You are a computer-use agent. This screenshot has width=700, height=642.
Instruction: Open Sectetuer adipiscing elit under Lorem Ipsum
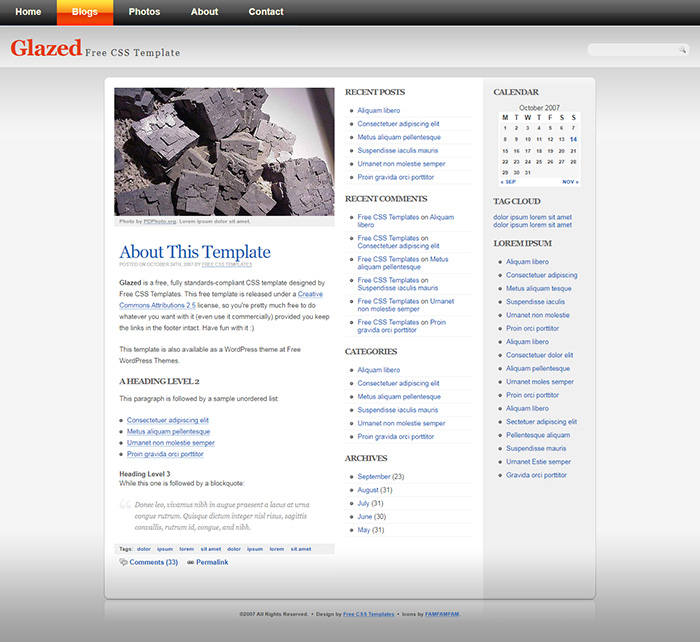542,421
